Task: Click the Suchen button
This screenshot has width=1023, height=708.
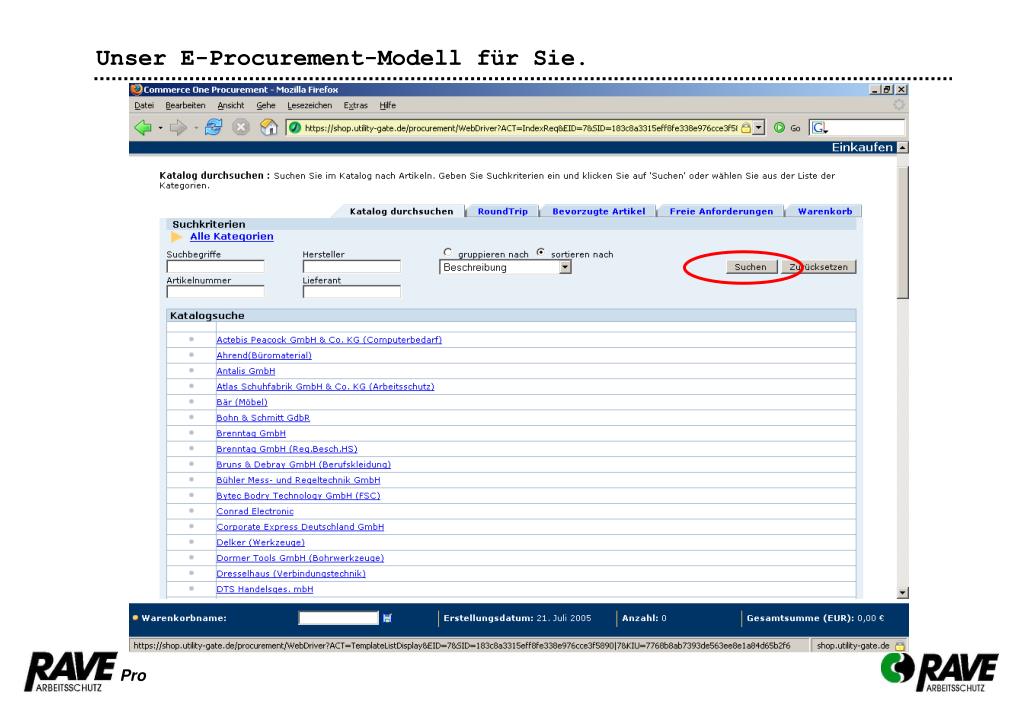Action: [751, 267]
